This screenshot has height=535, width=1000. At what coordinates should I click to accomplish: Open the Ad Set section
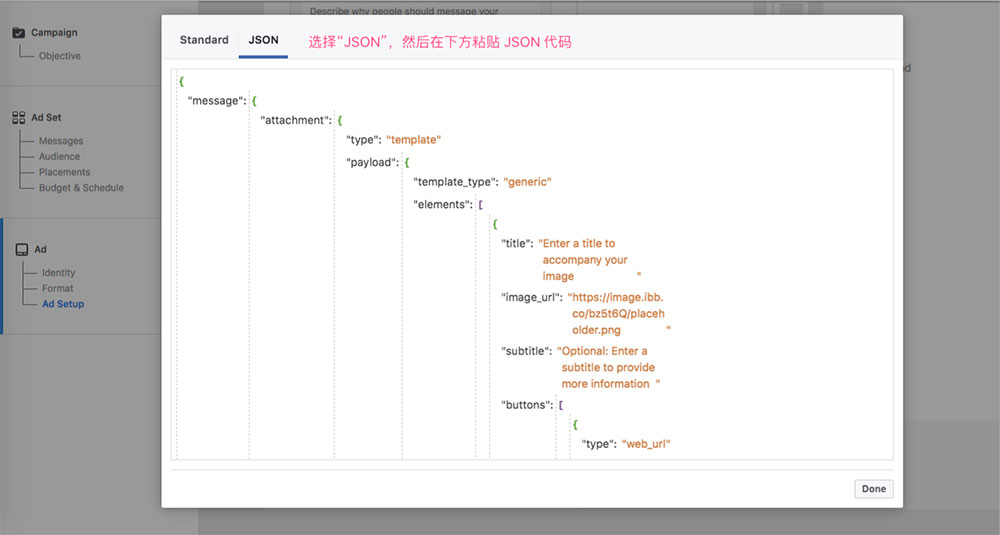point(47,117)
